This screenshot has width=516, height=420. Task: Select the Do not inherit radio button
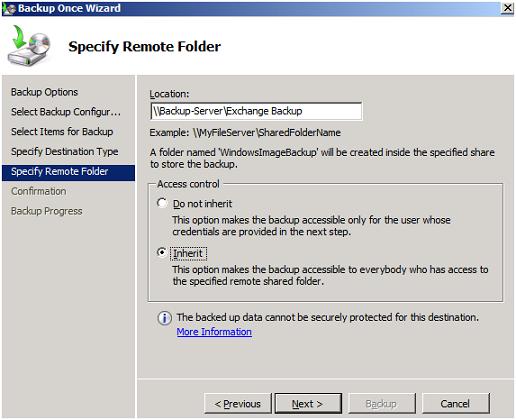click(162, 203)
